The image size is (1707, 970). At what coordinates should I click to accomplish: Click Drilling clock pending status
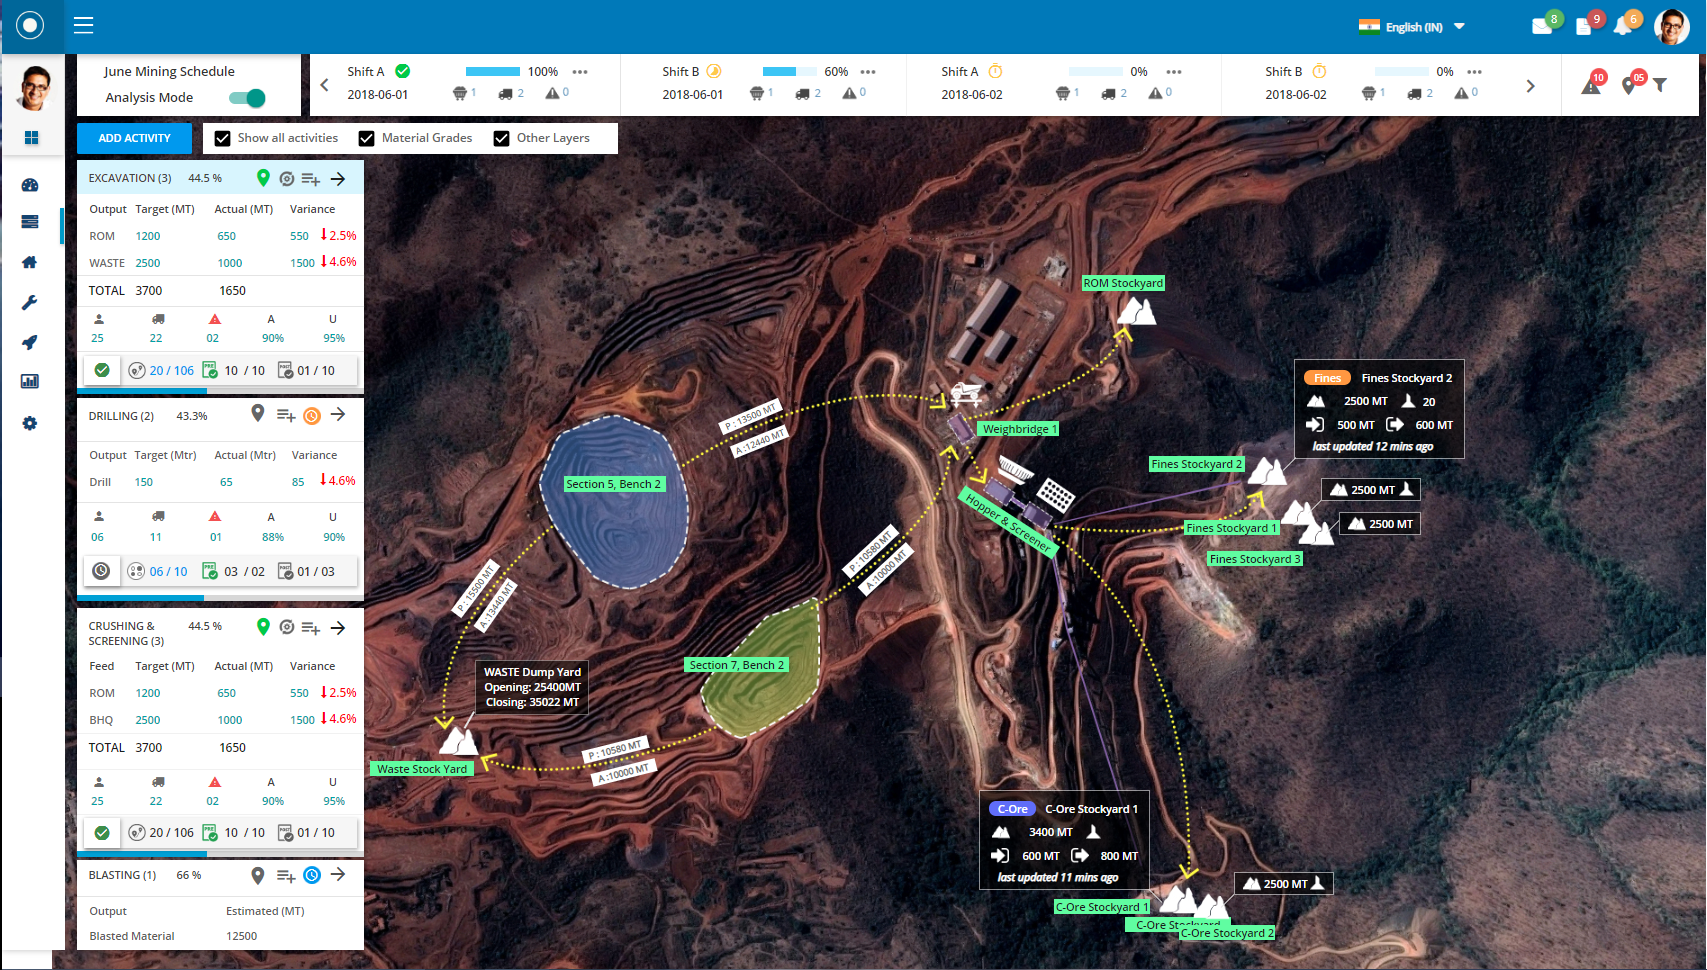pyautogui.click(x=102, y=571)
